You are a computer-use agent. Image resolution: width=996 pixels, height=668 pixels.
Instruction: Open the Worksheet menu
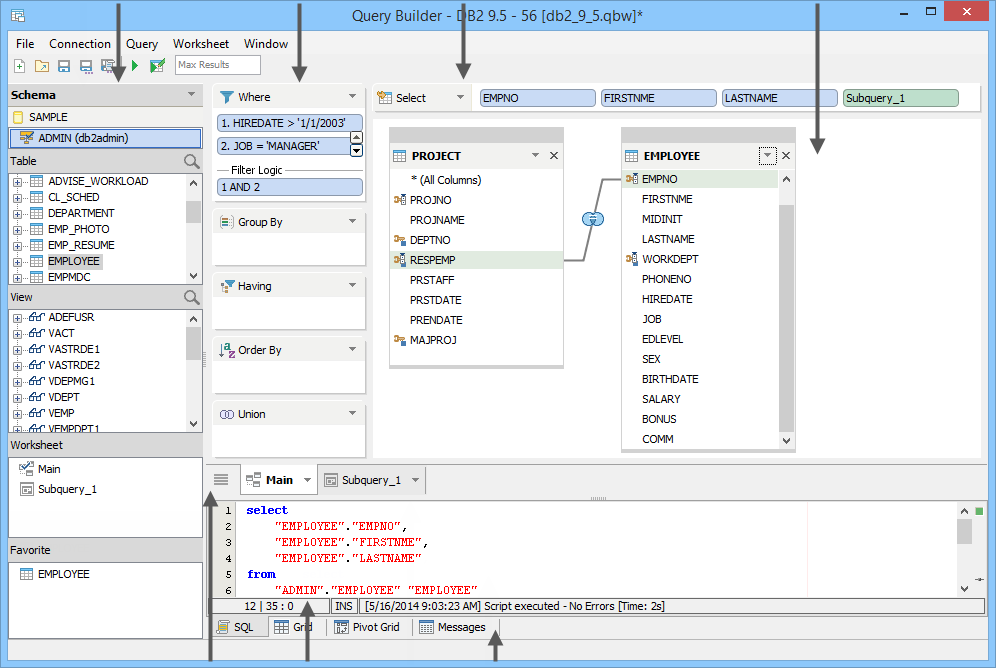point(200,43)
